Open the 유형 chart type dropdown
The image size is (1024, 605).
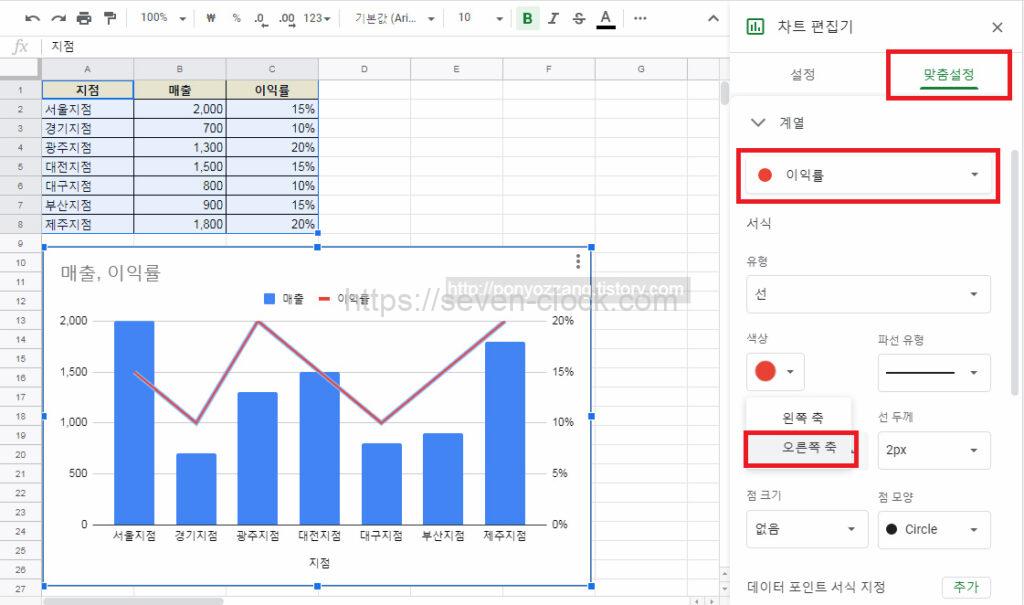868,294
